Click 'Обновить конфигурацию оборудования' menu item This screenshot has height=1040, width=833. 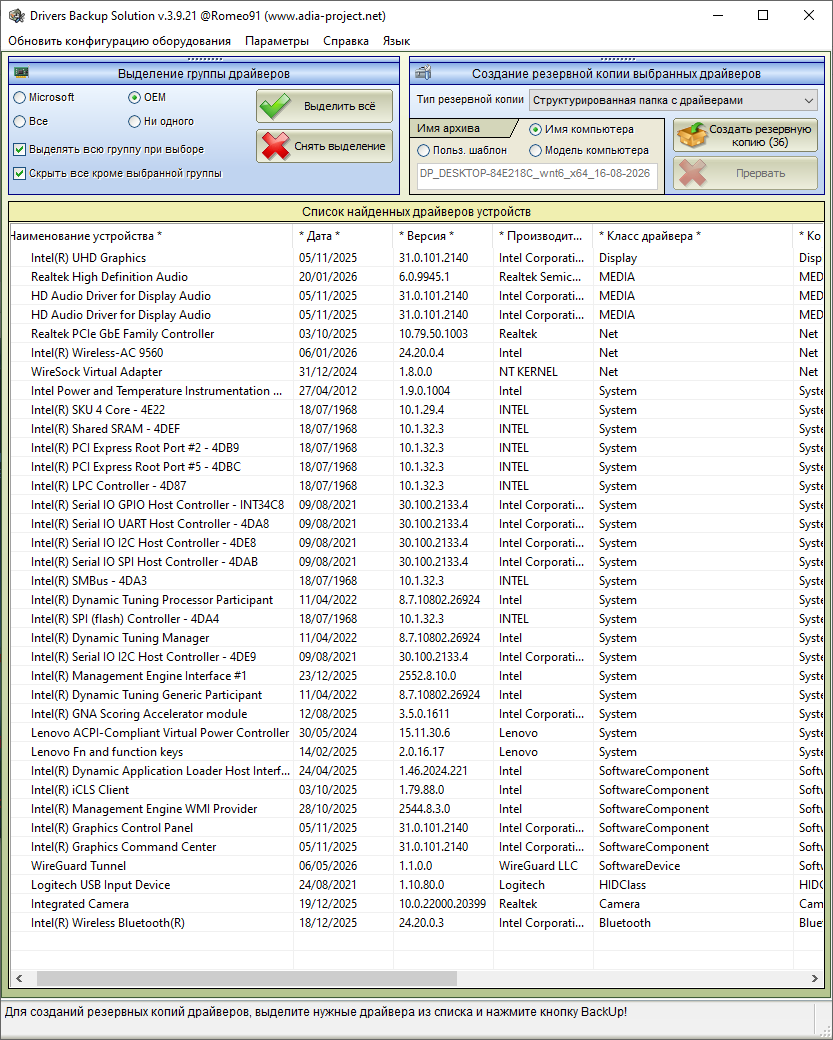(119, 41)
